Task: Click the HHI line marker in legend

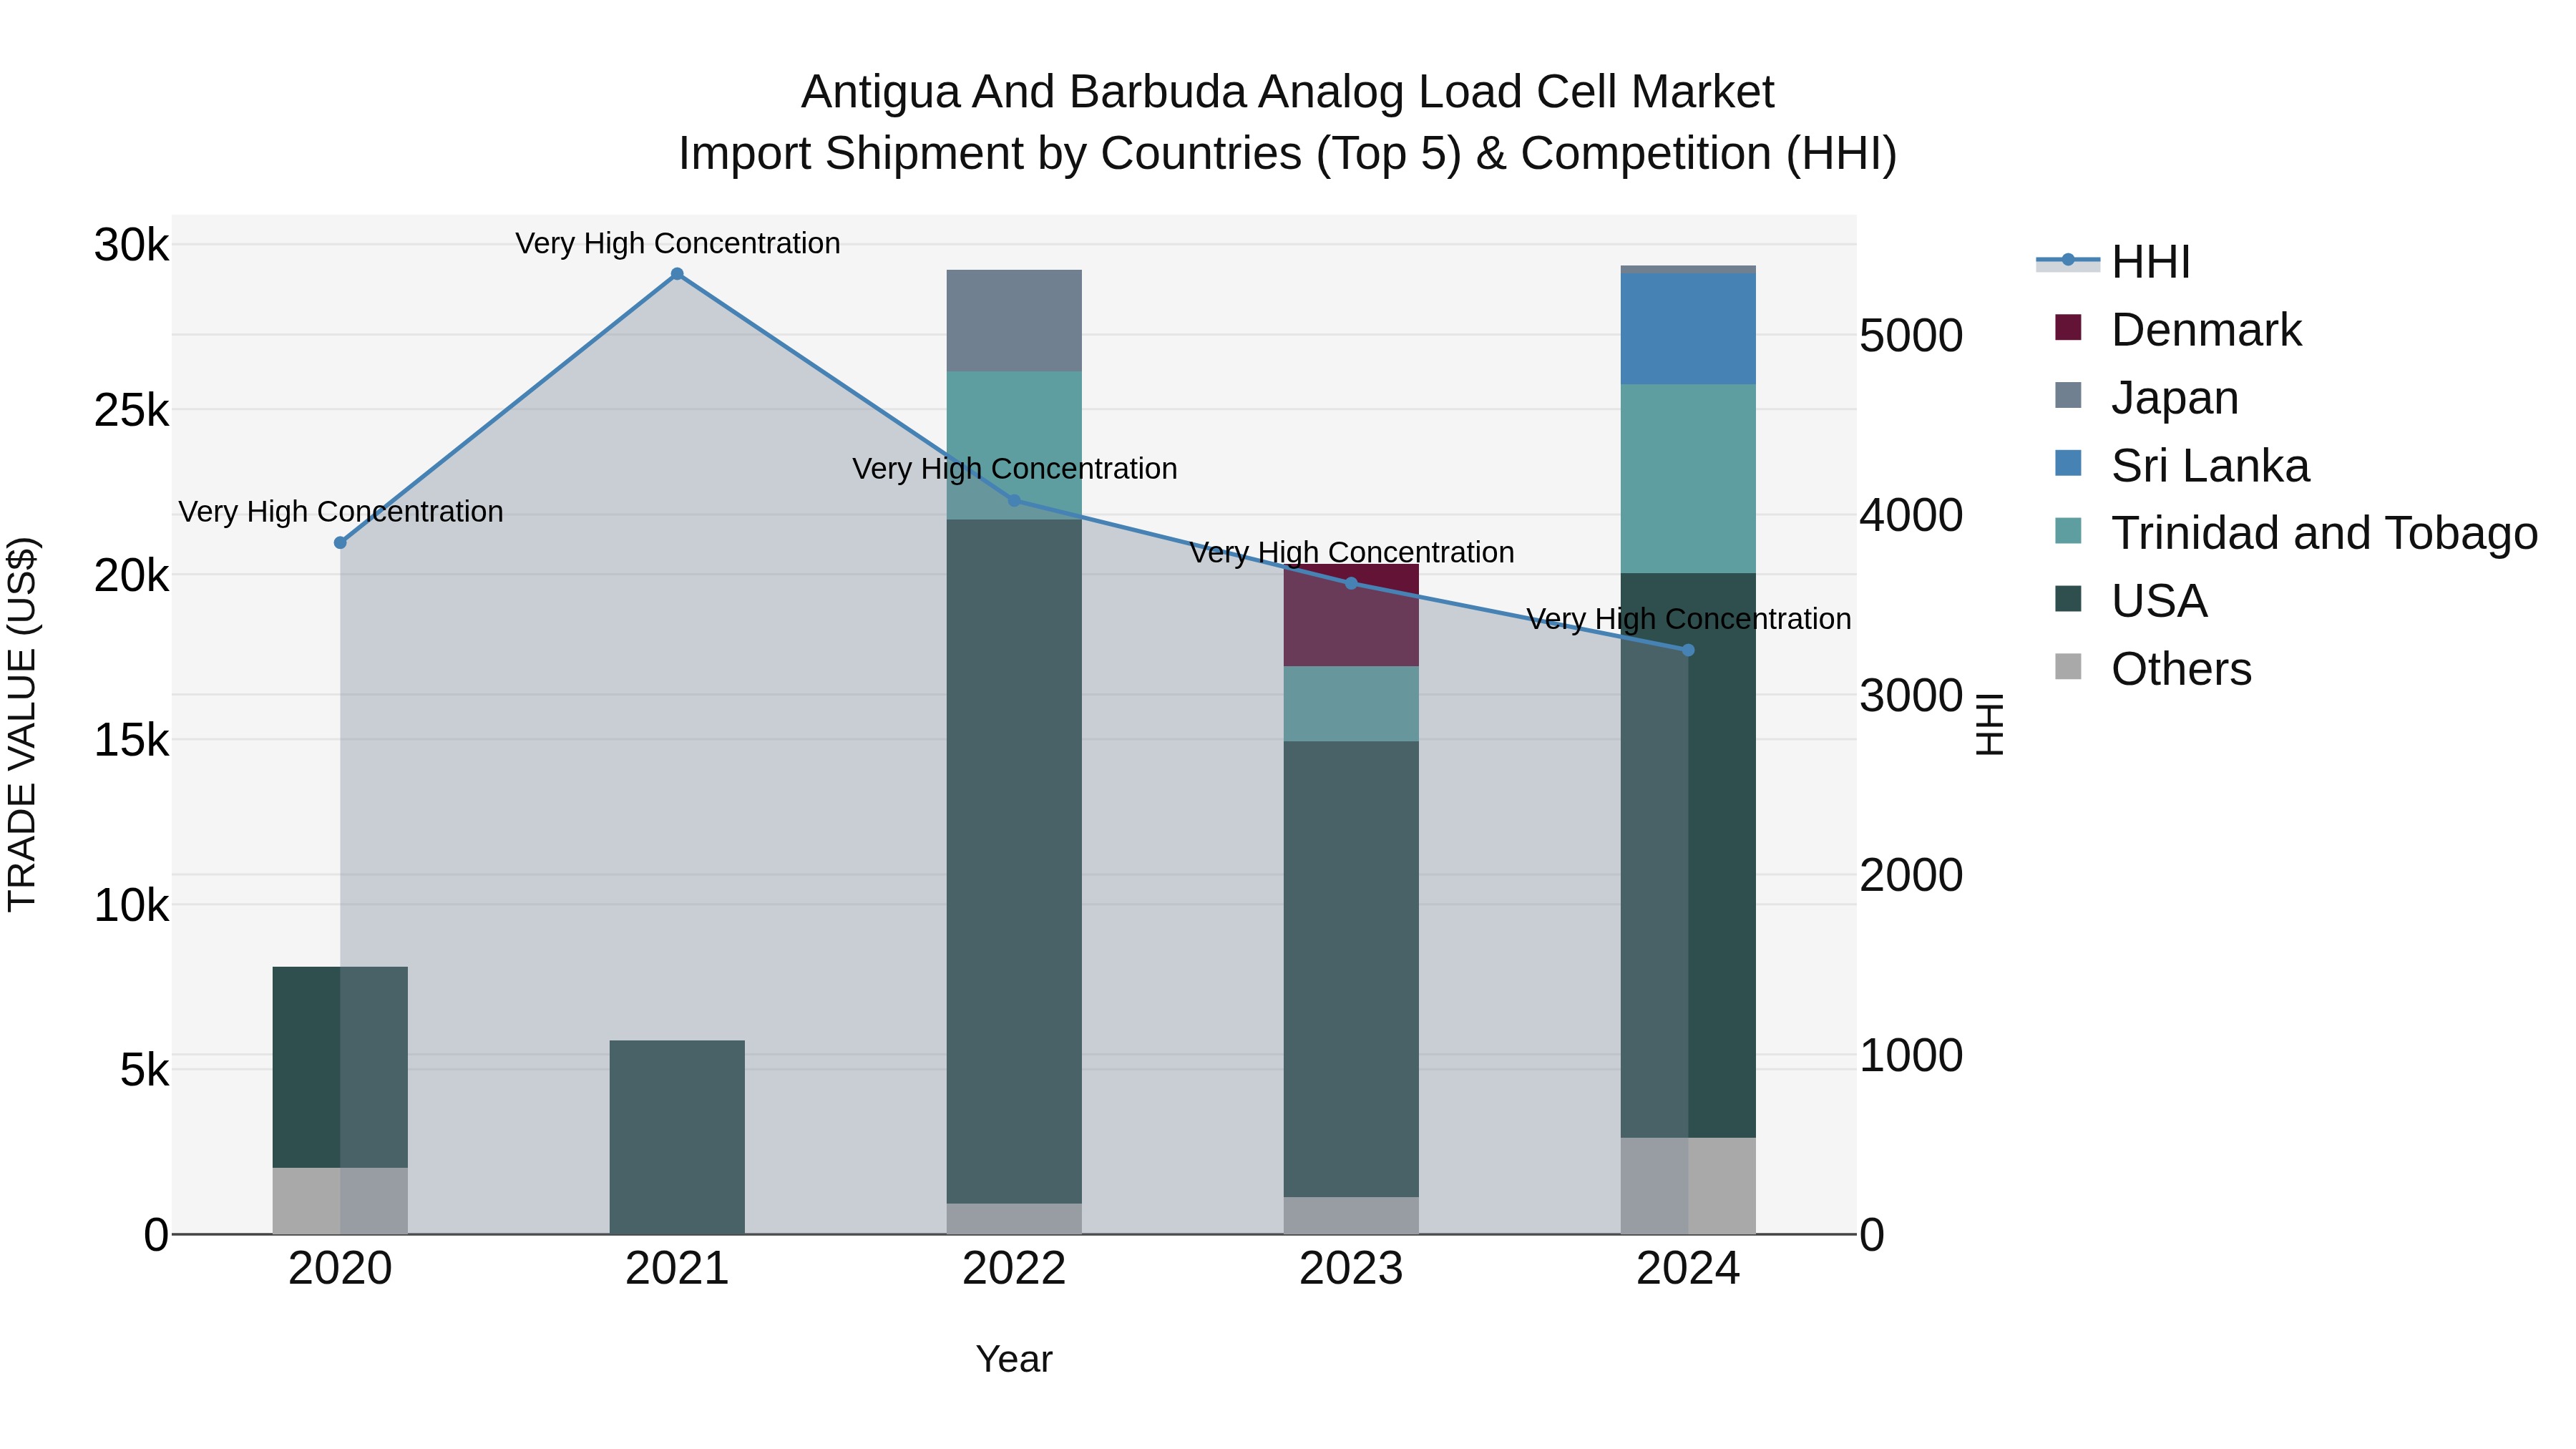Action: (x=2068, y=260)
